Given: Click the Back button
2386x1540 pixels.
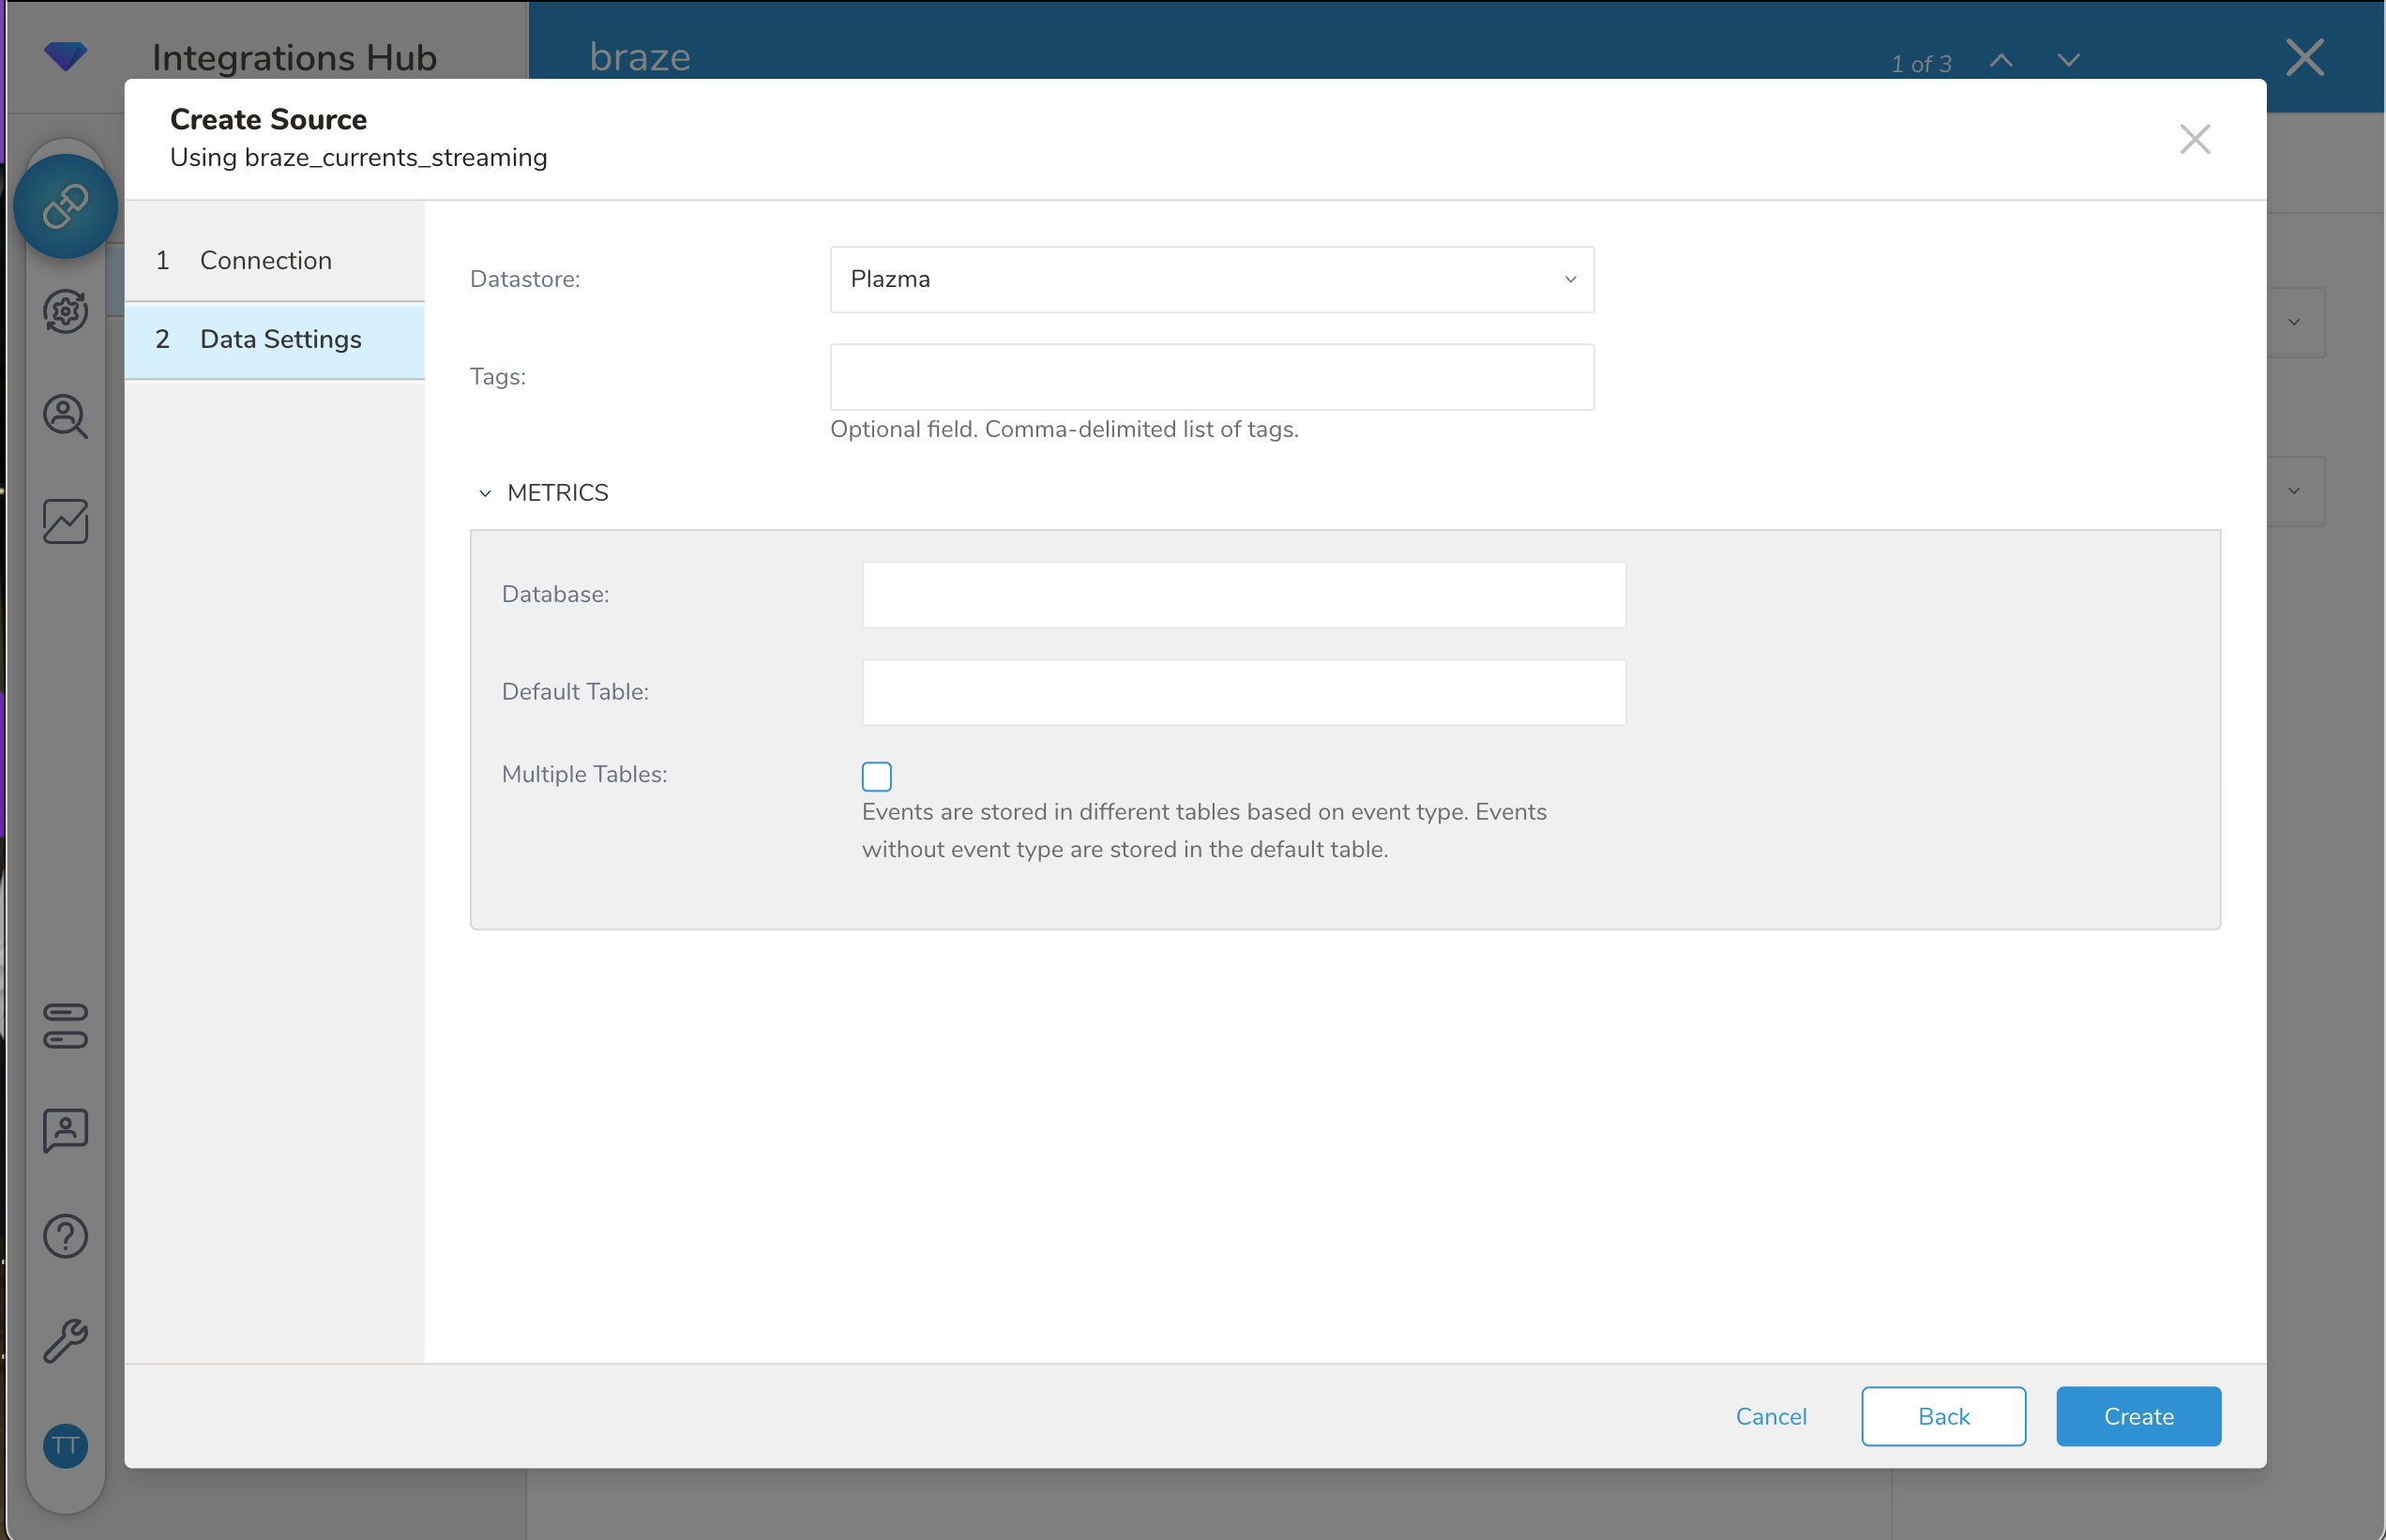Looking at the screenshot, I should click(x=1942, y=1416).
